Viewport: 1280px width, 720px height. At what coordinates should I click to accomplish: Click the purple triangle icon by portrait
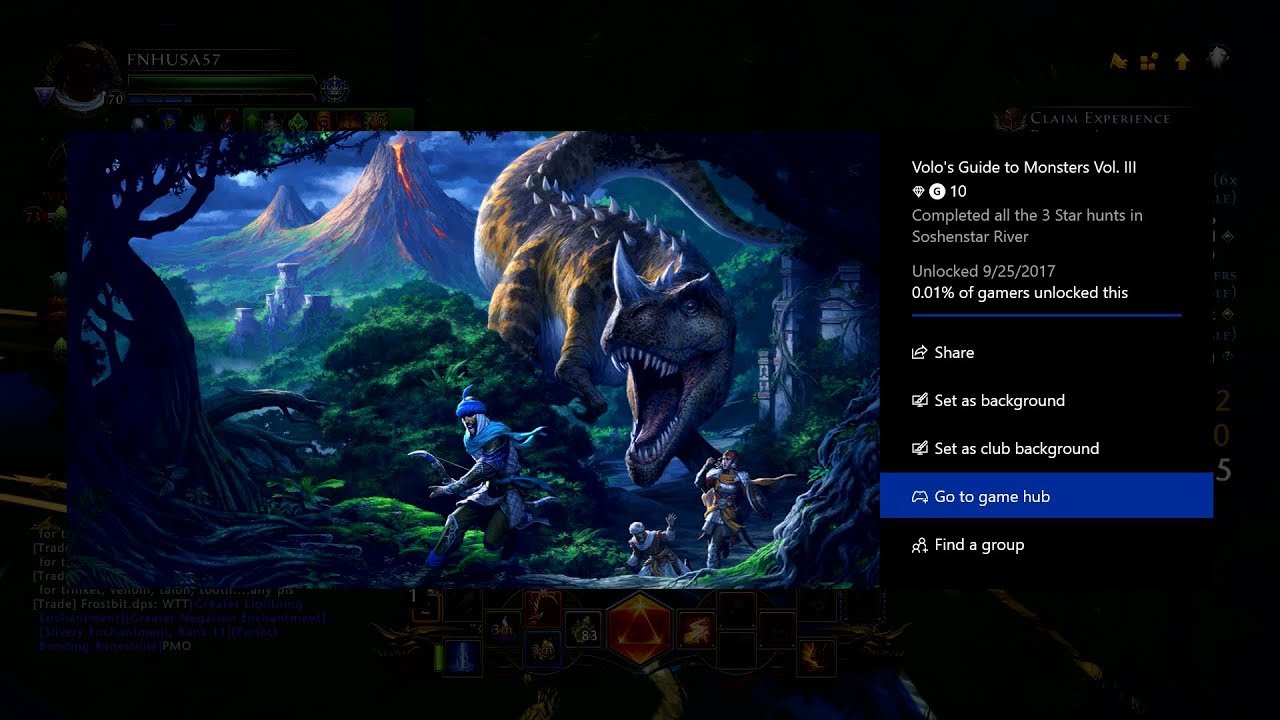click(x=44, y=94)
